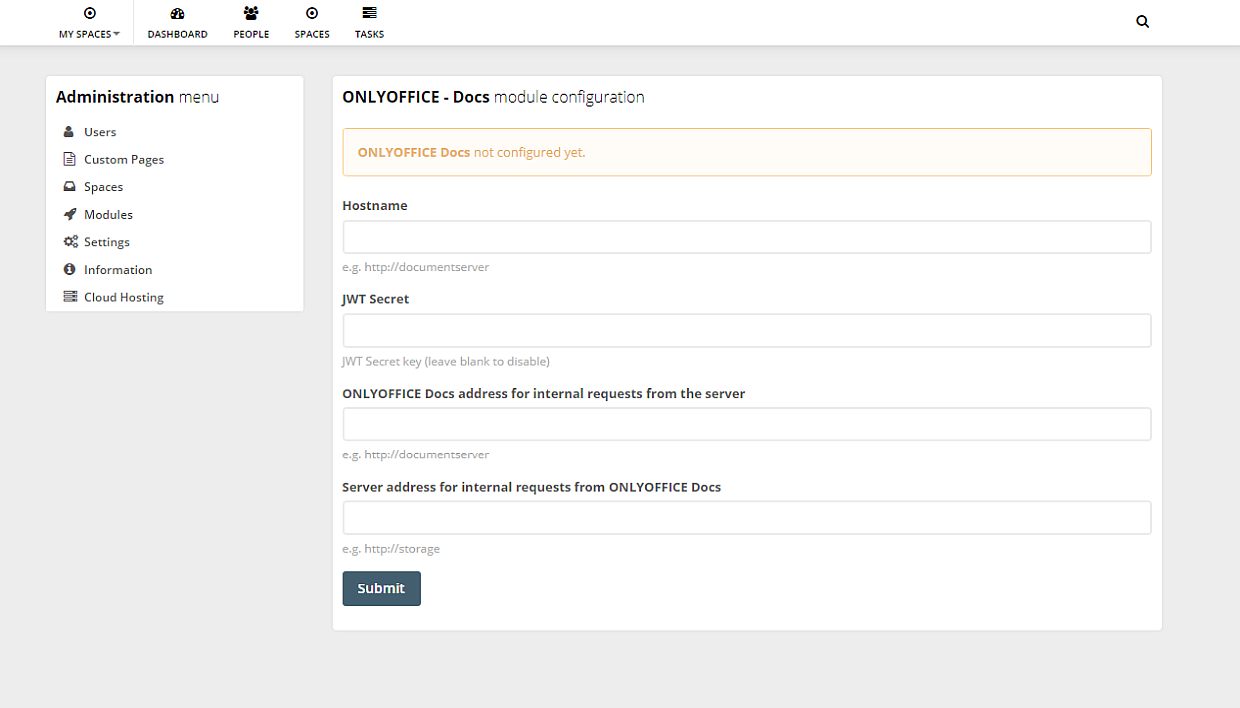Click the internal requests address field for ONLYOFFICE Docs
Screen dimensions: 1240x708
coord(746,424)
